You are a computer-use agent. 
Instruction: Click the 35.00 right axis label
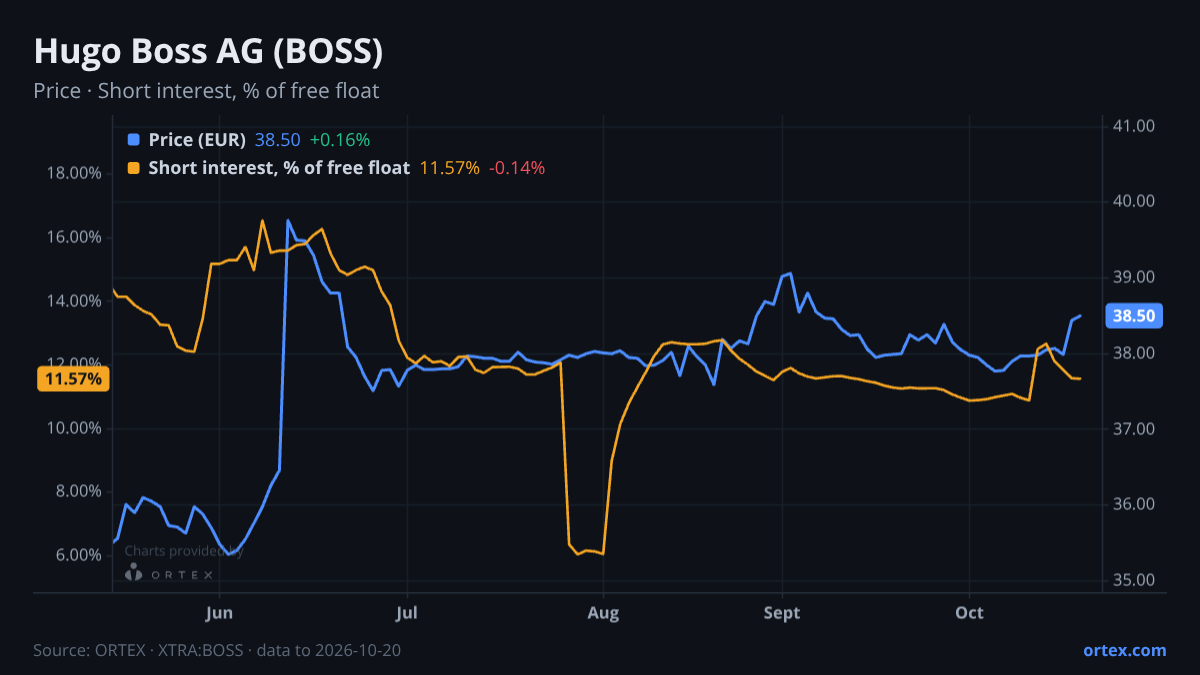click(x=1134, y=580)
